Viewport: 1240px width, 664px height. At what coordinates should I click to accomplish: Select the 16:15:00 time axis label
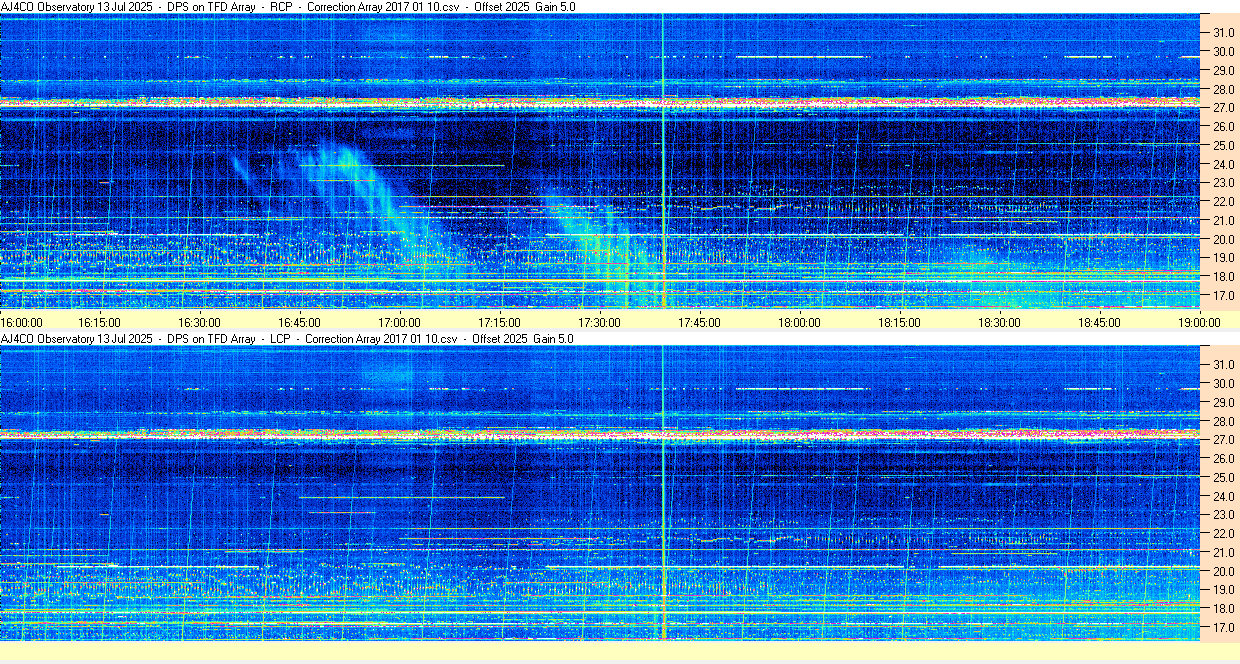[x=99, y=322]
